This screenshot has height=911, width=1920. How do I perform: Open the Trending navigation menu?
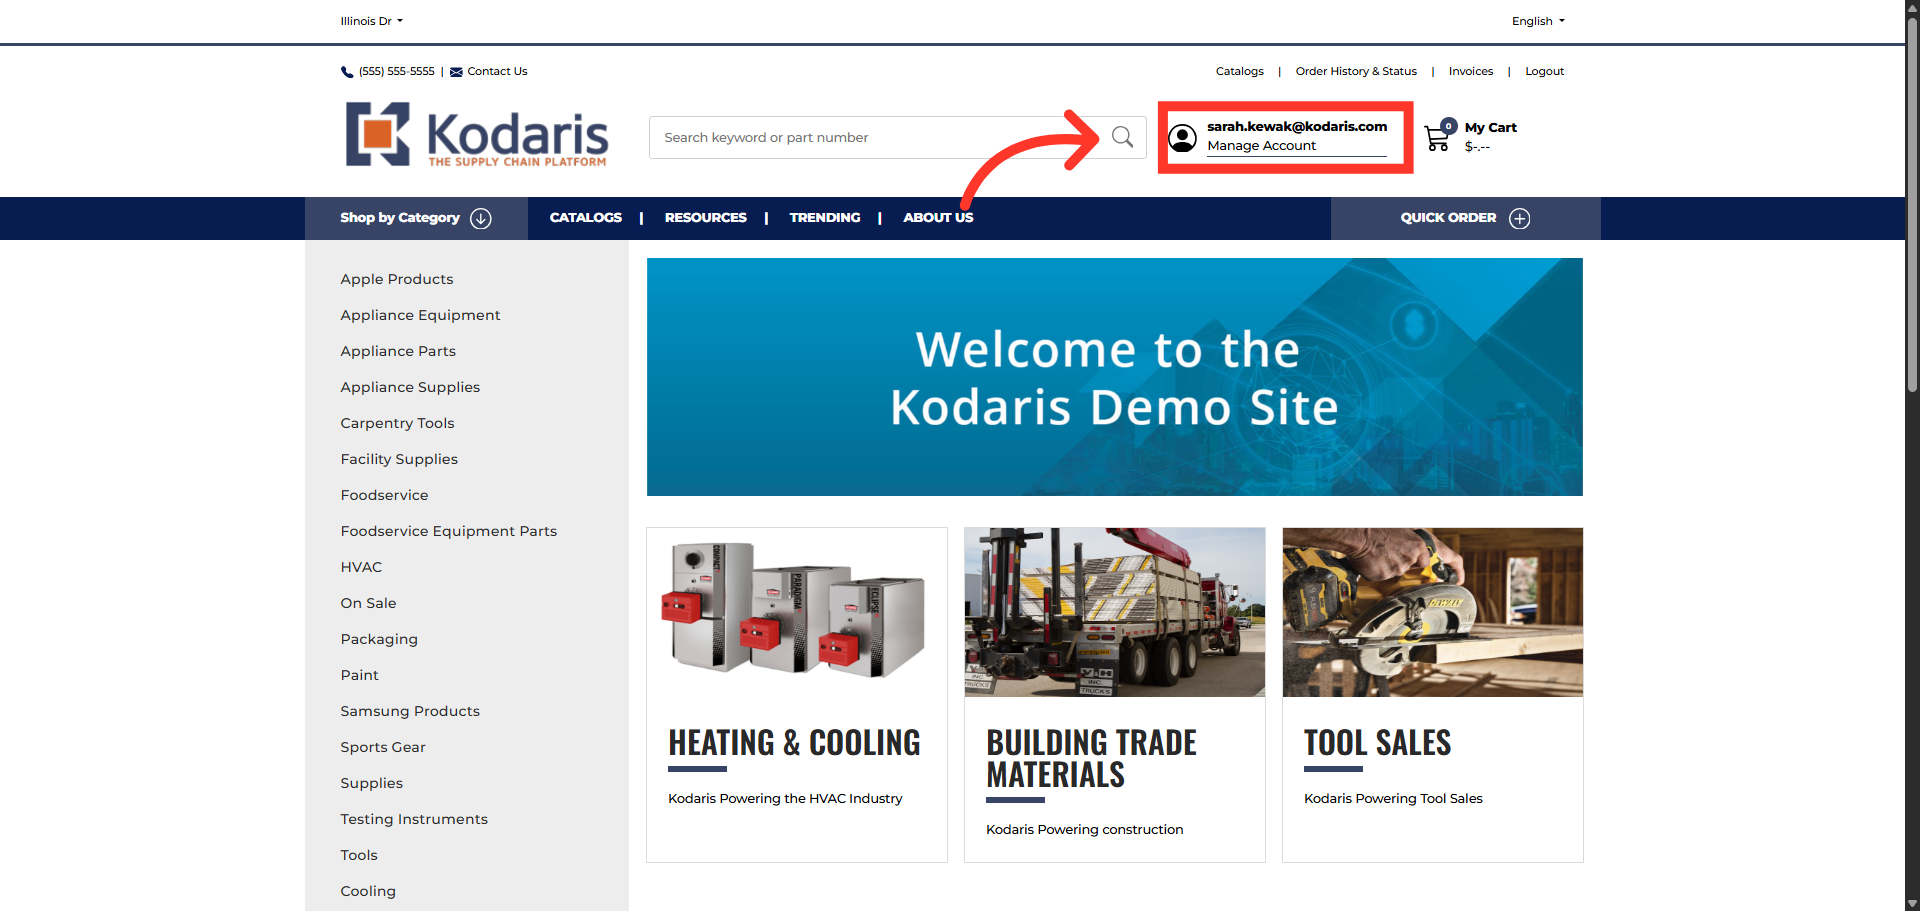point(824,218)
